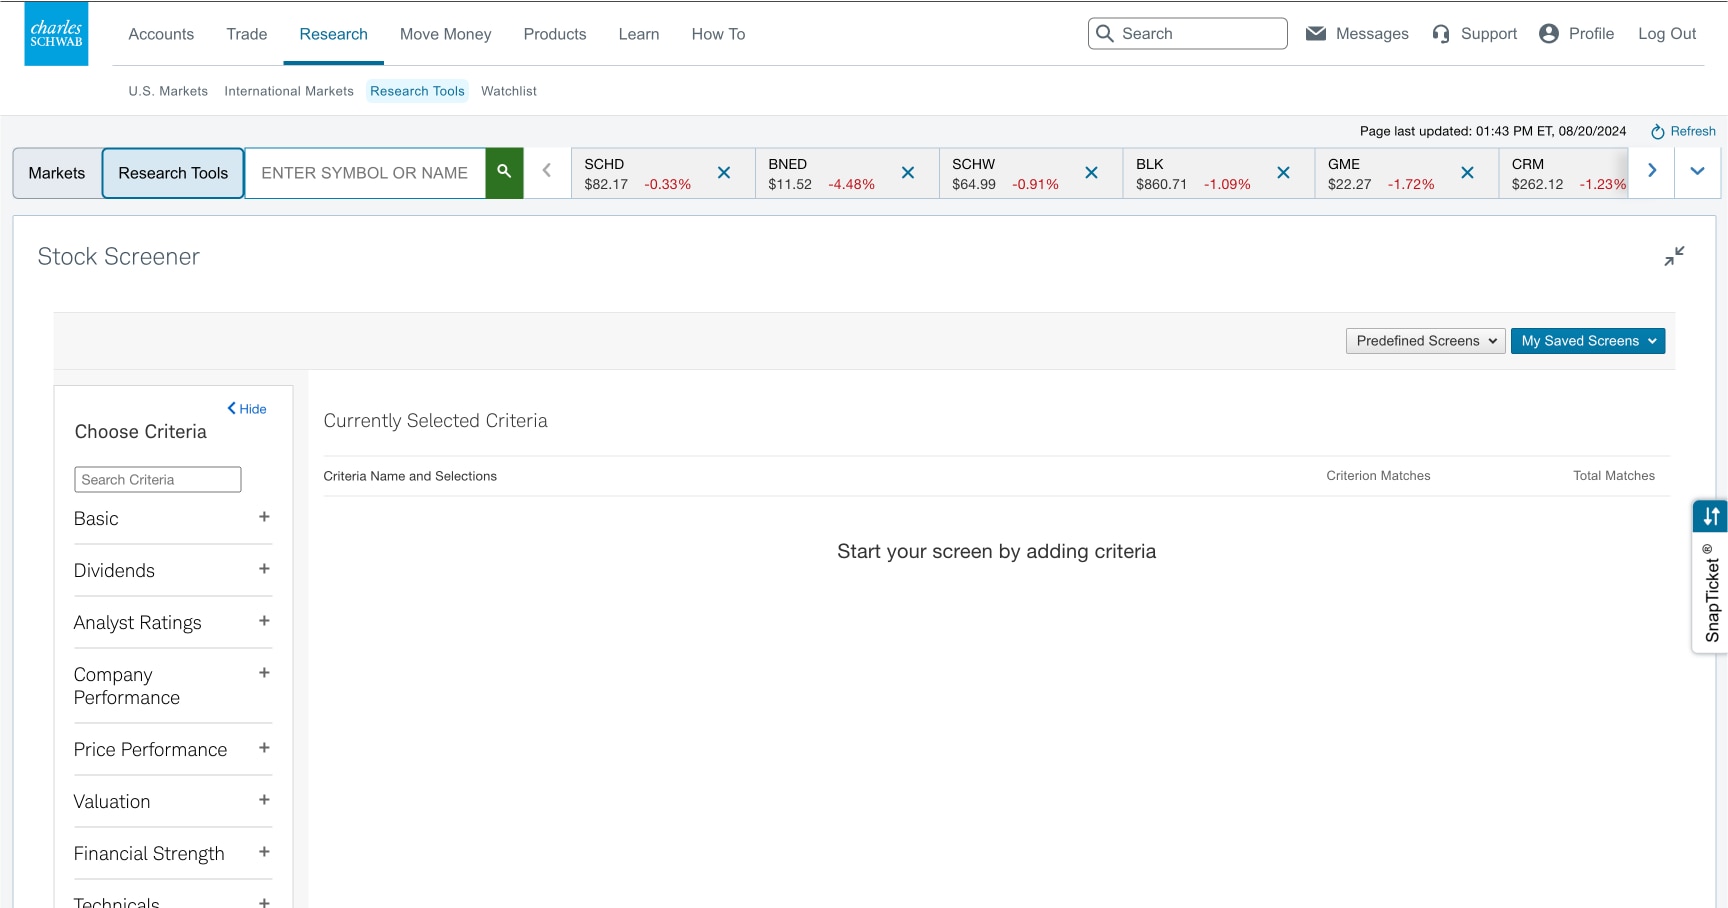Open the Research menu
Image resolution: width=1728 pixels, height=908 pixels.
coord(334,34)
